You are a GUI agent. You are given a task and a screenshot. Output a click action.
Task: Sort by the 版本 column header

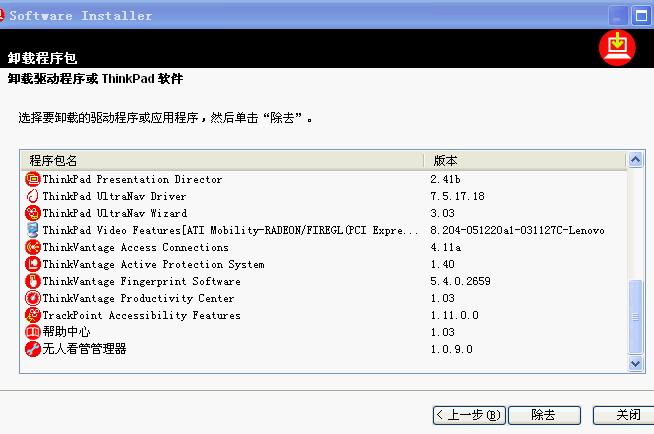(x=525, y=161)
